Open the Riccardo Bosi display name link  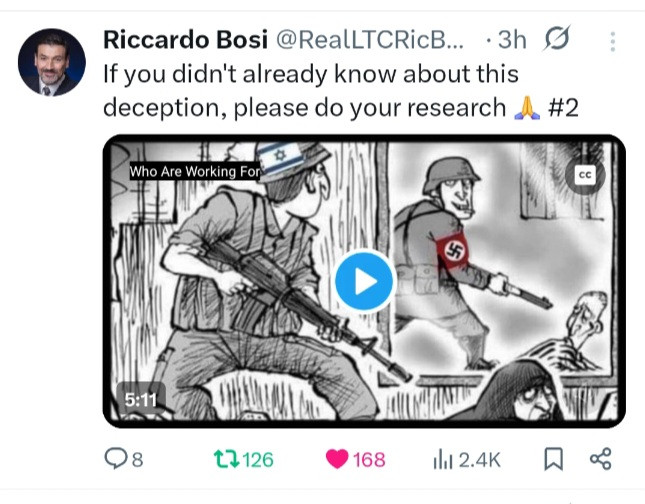[x=185, y=40]
